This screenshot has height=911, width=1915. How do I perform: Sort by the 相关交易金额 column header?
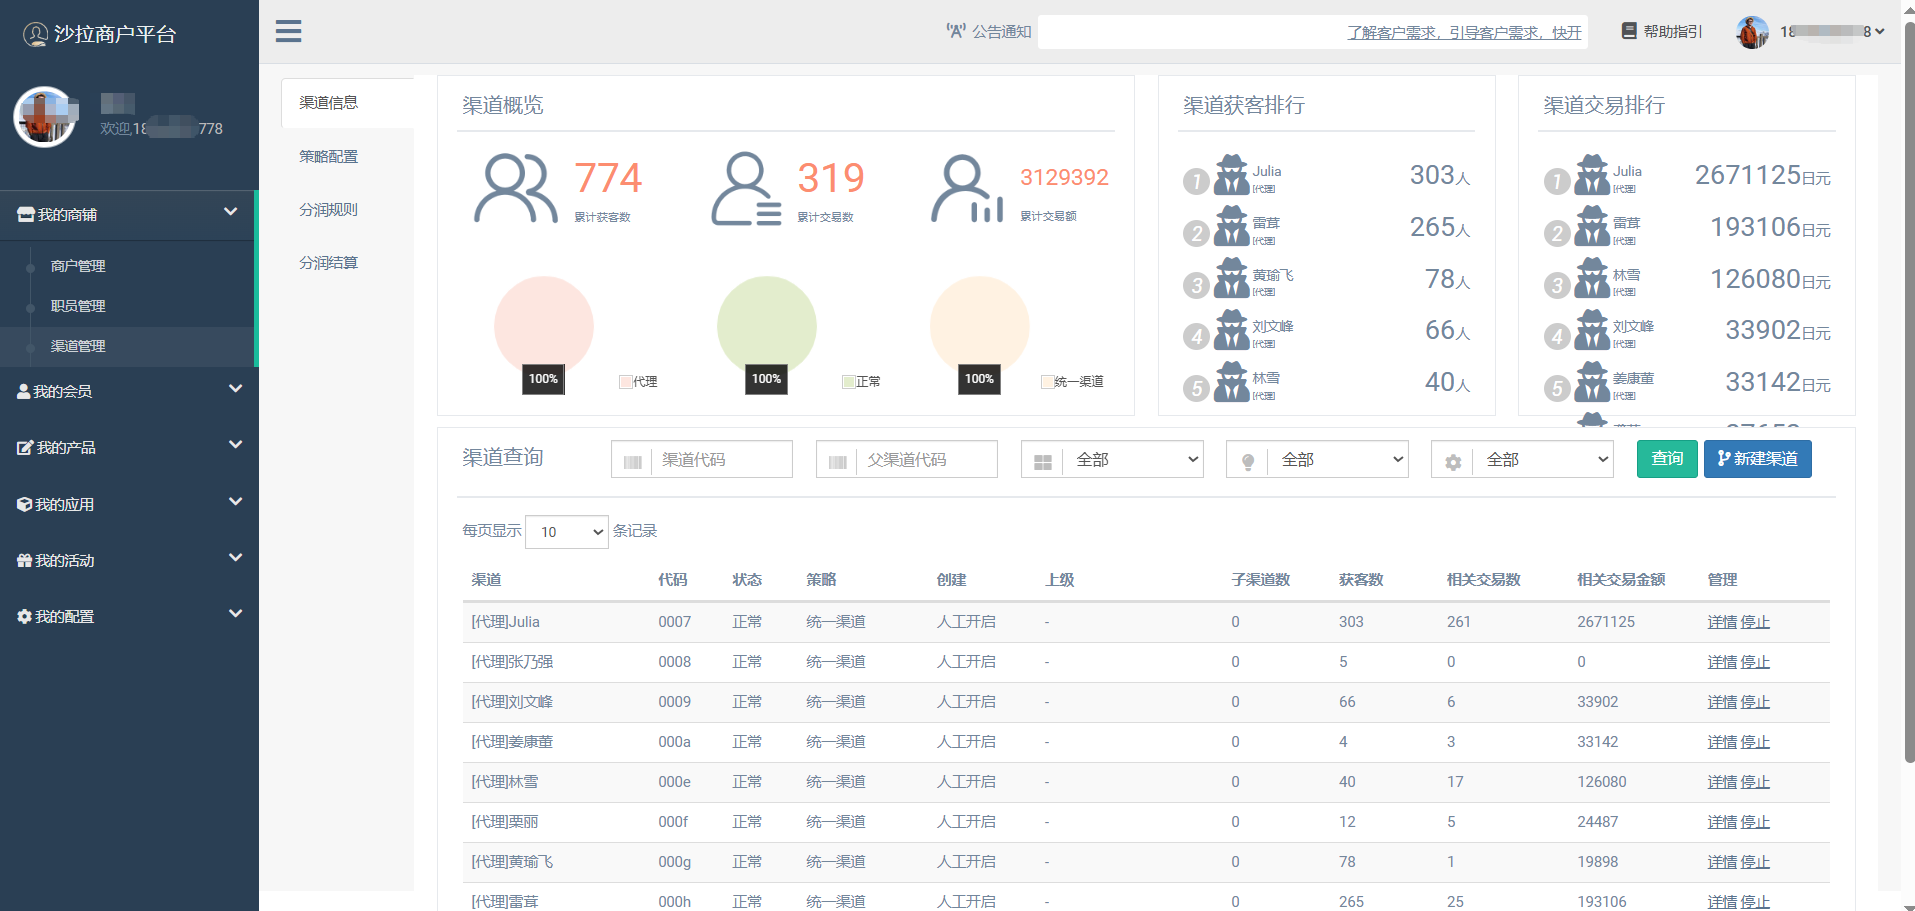tap(1621, 580)
